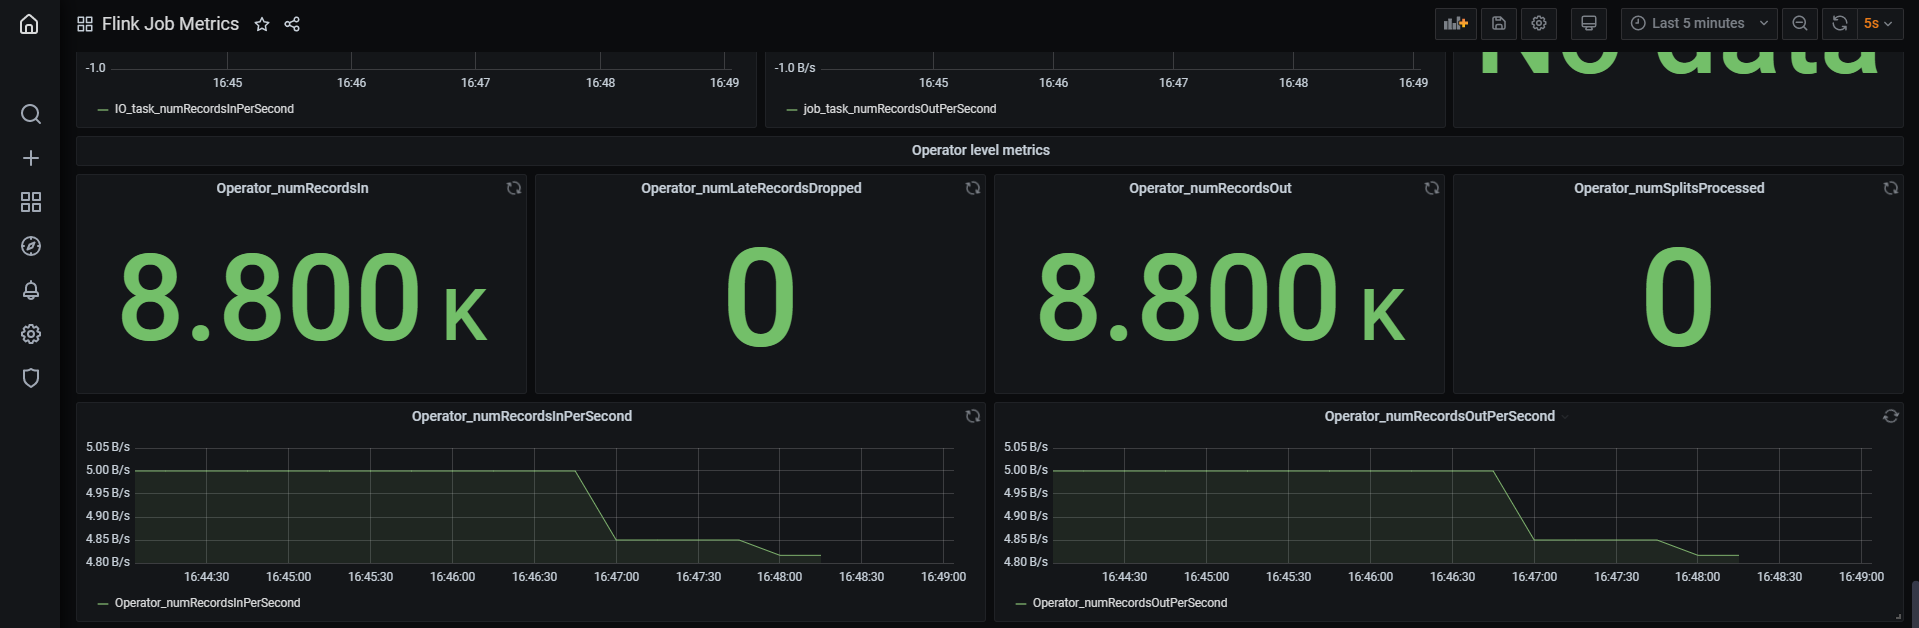Screen dimensions: 1919x628
Task: Open dashboard settings gear in top bar
Action: click(1539, 23)
